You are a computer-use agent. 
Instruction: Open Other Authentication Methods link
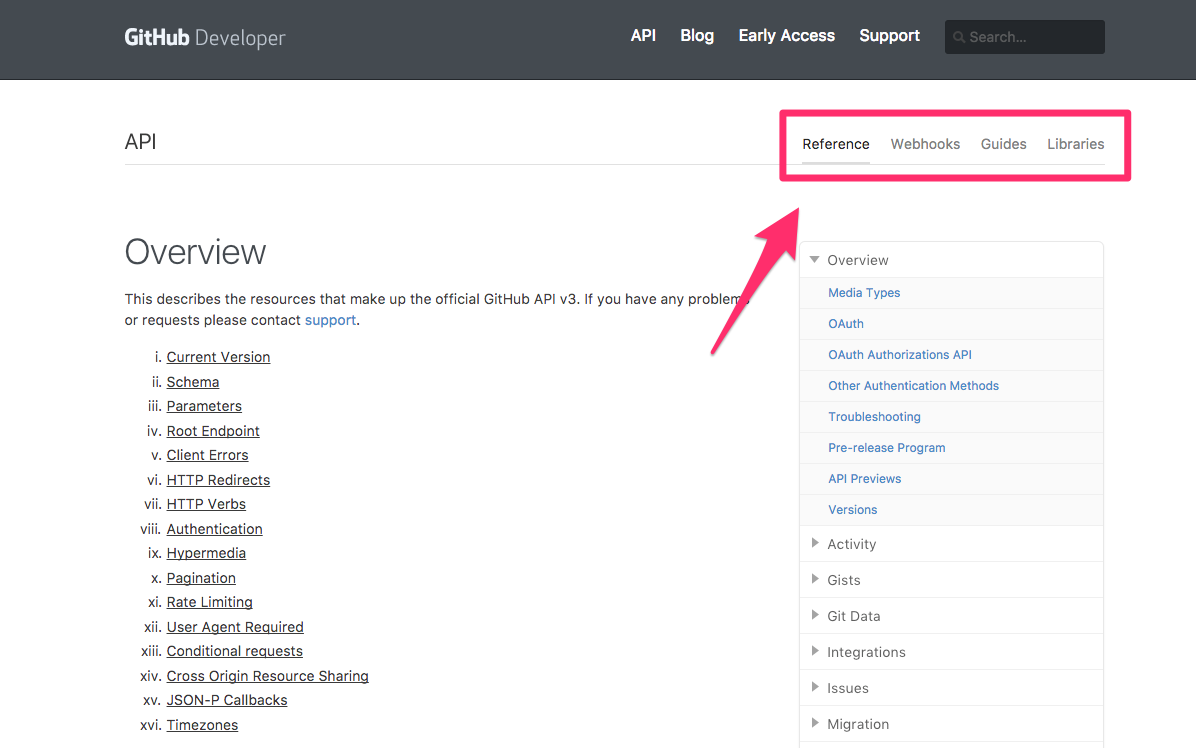pyautogui.click(x=913, y=386)
